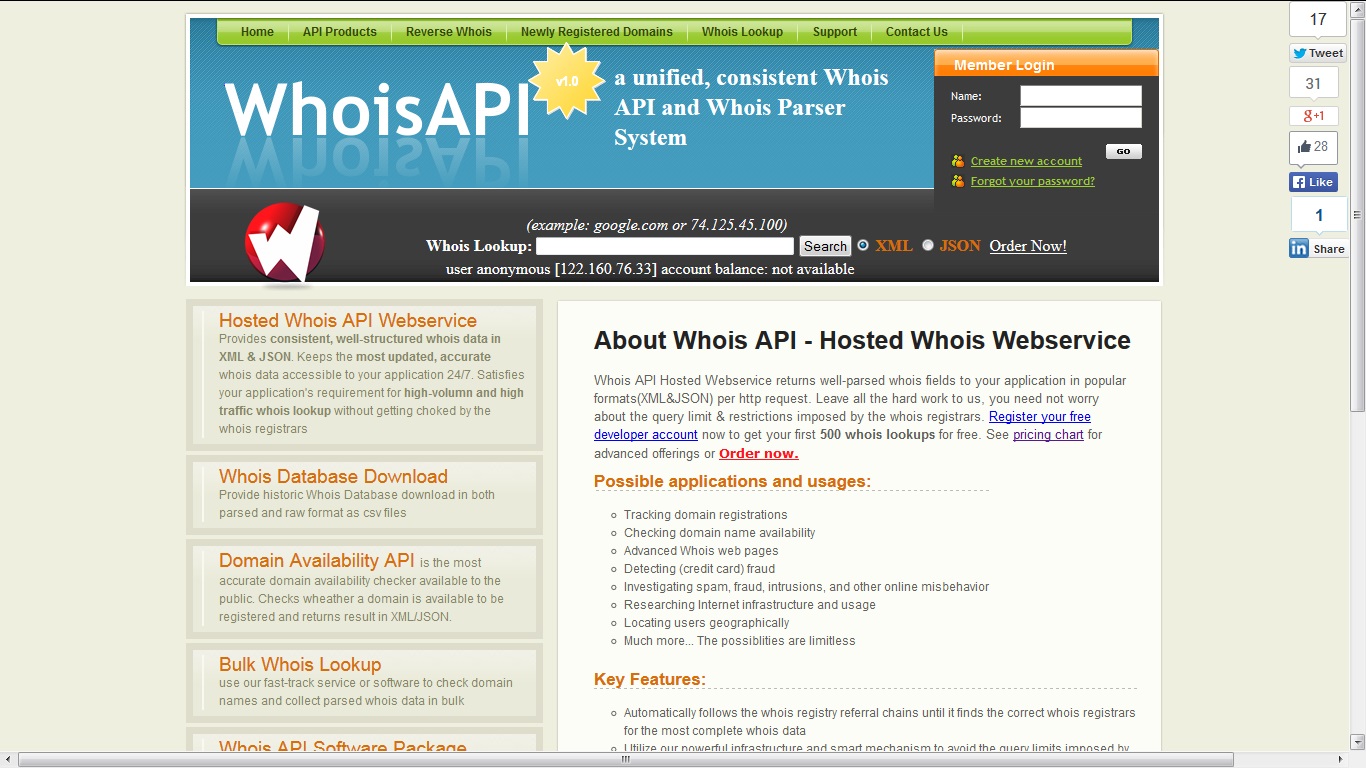Click the 'Detecting (credit card) fraud' list item
1366x768 pixels.
[700, 569]
